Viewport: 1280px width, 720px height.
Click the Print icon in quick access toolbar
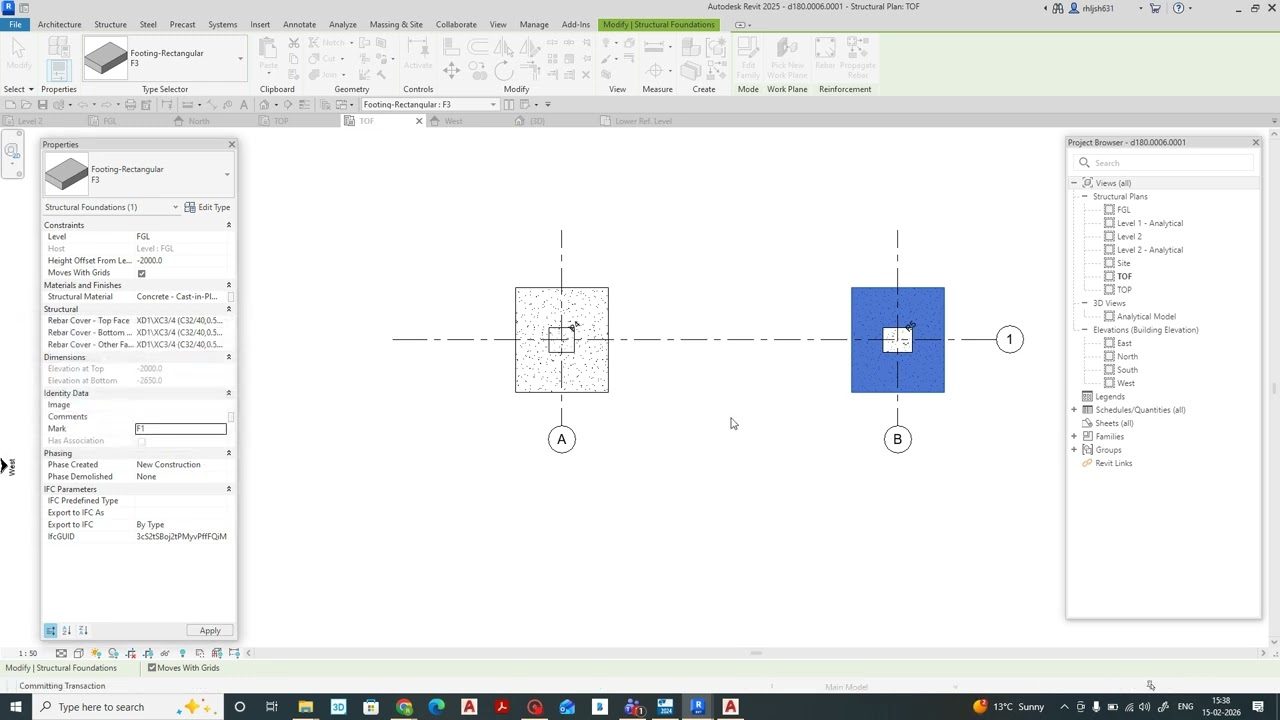click(130, 104)
